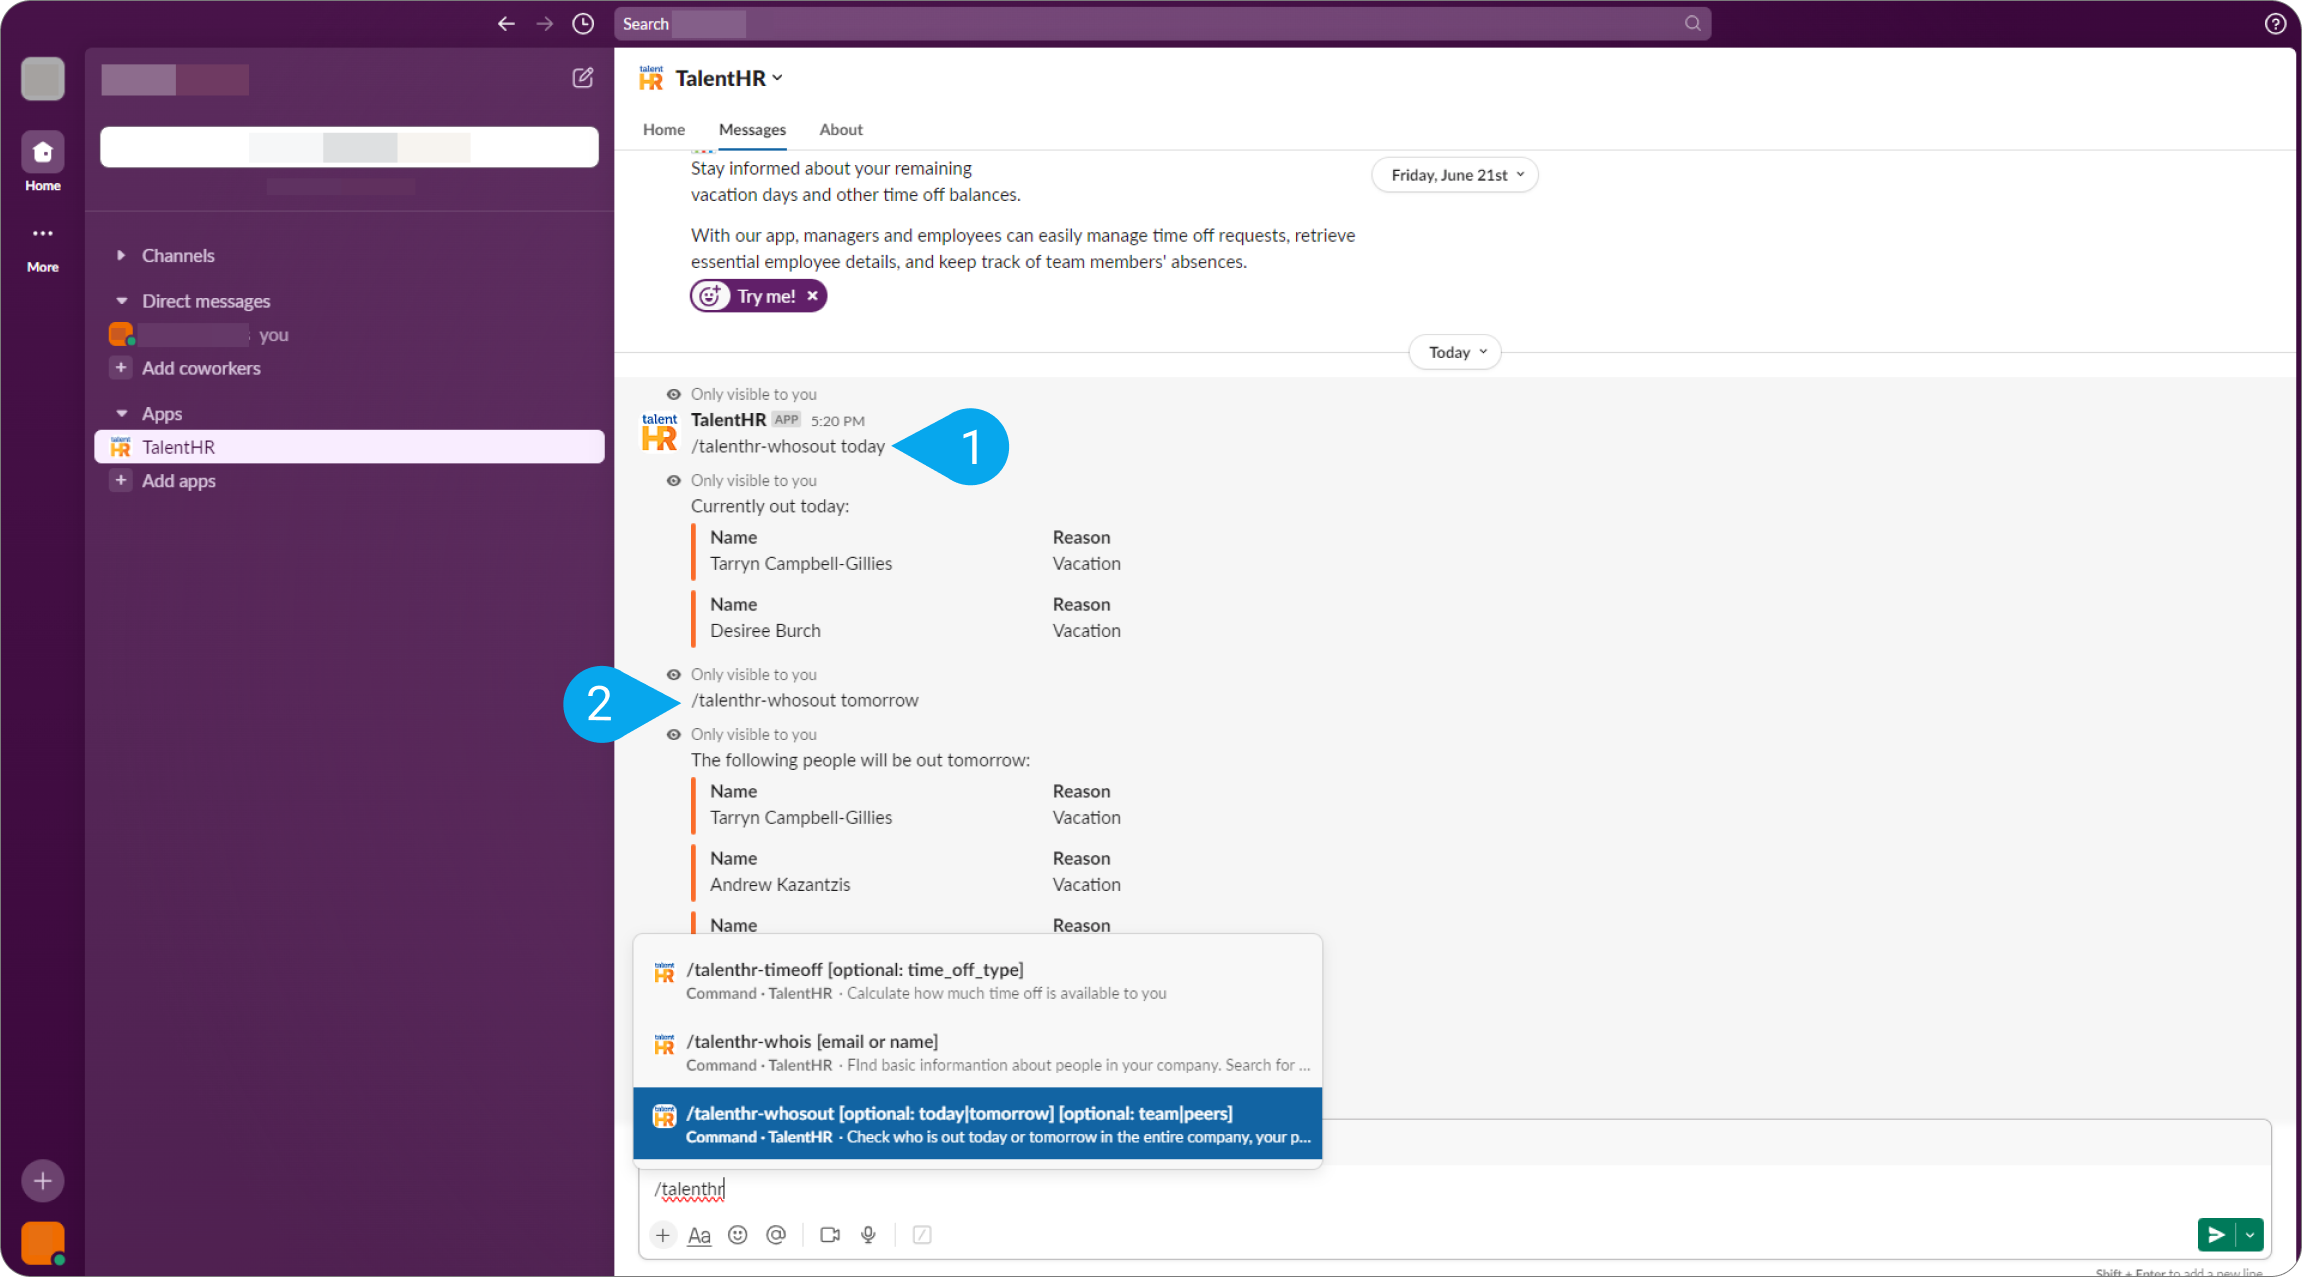Select the /talenthr-timeoff command suggestion
Screen dimensions: 2302x1277
pos(978,980)
